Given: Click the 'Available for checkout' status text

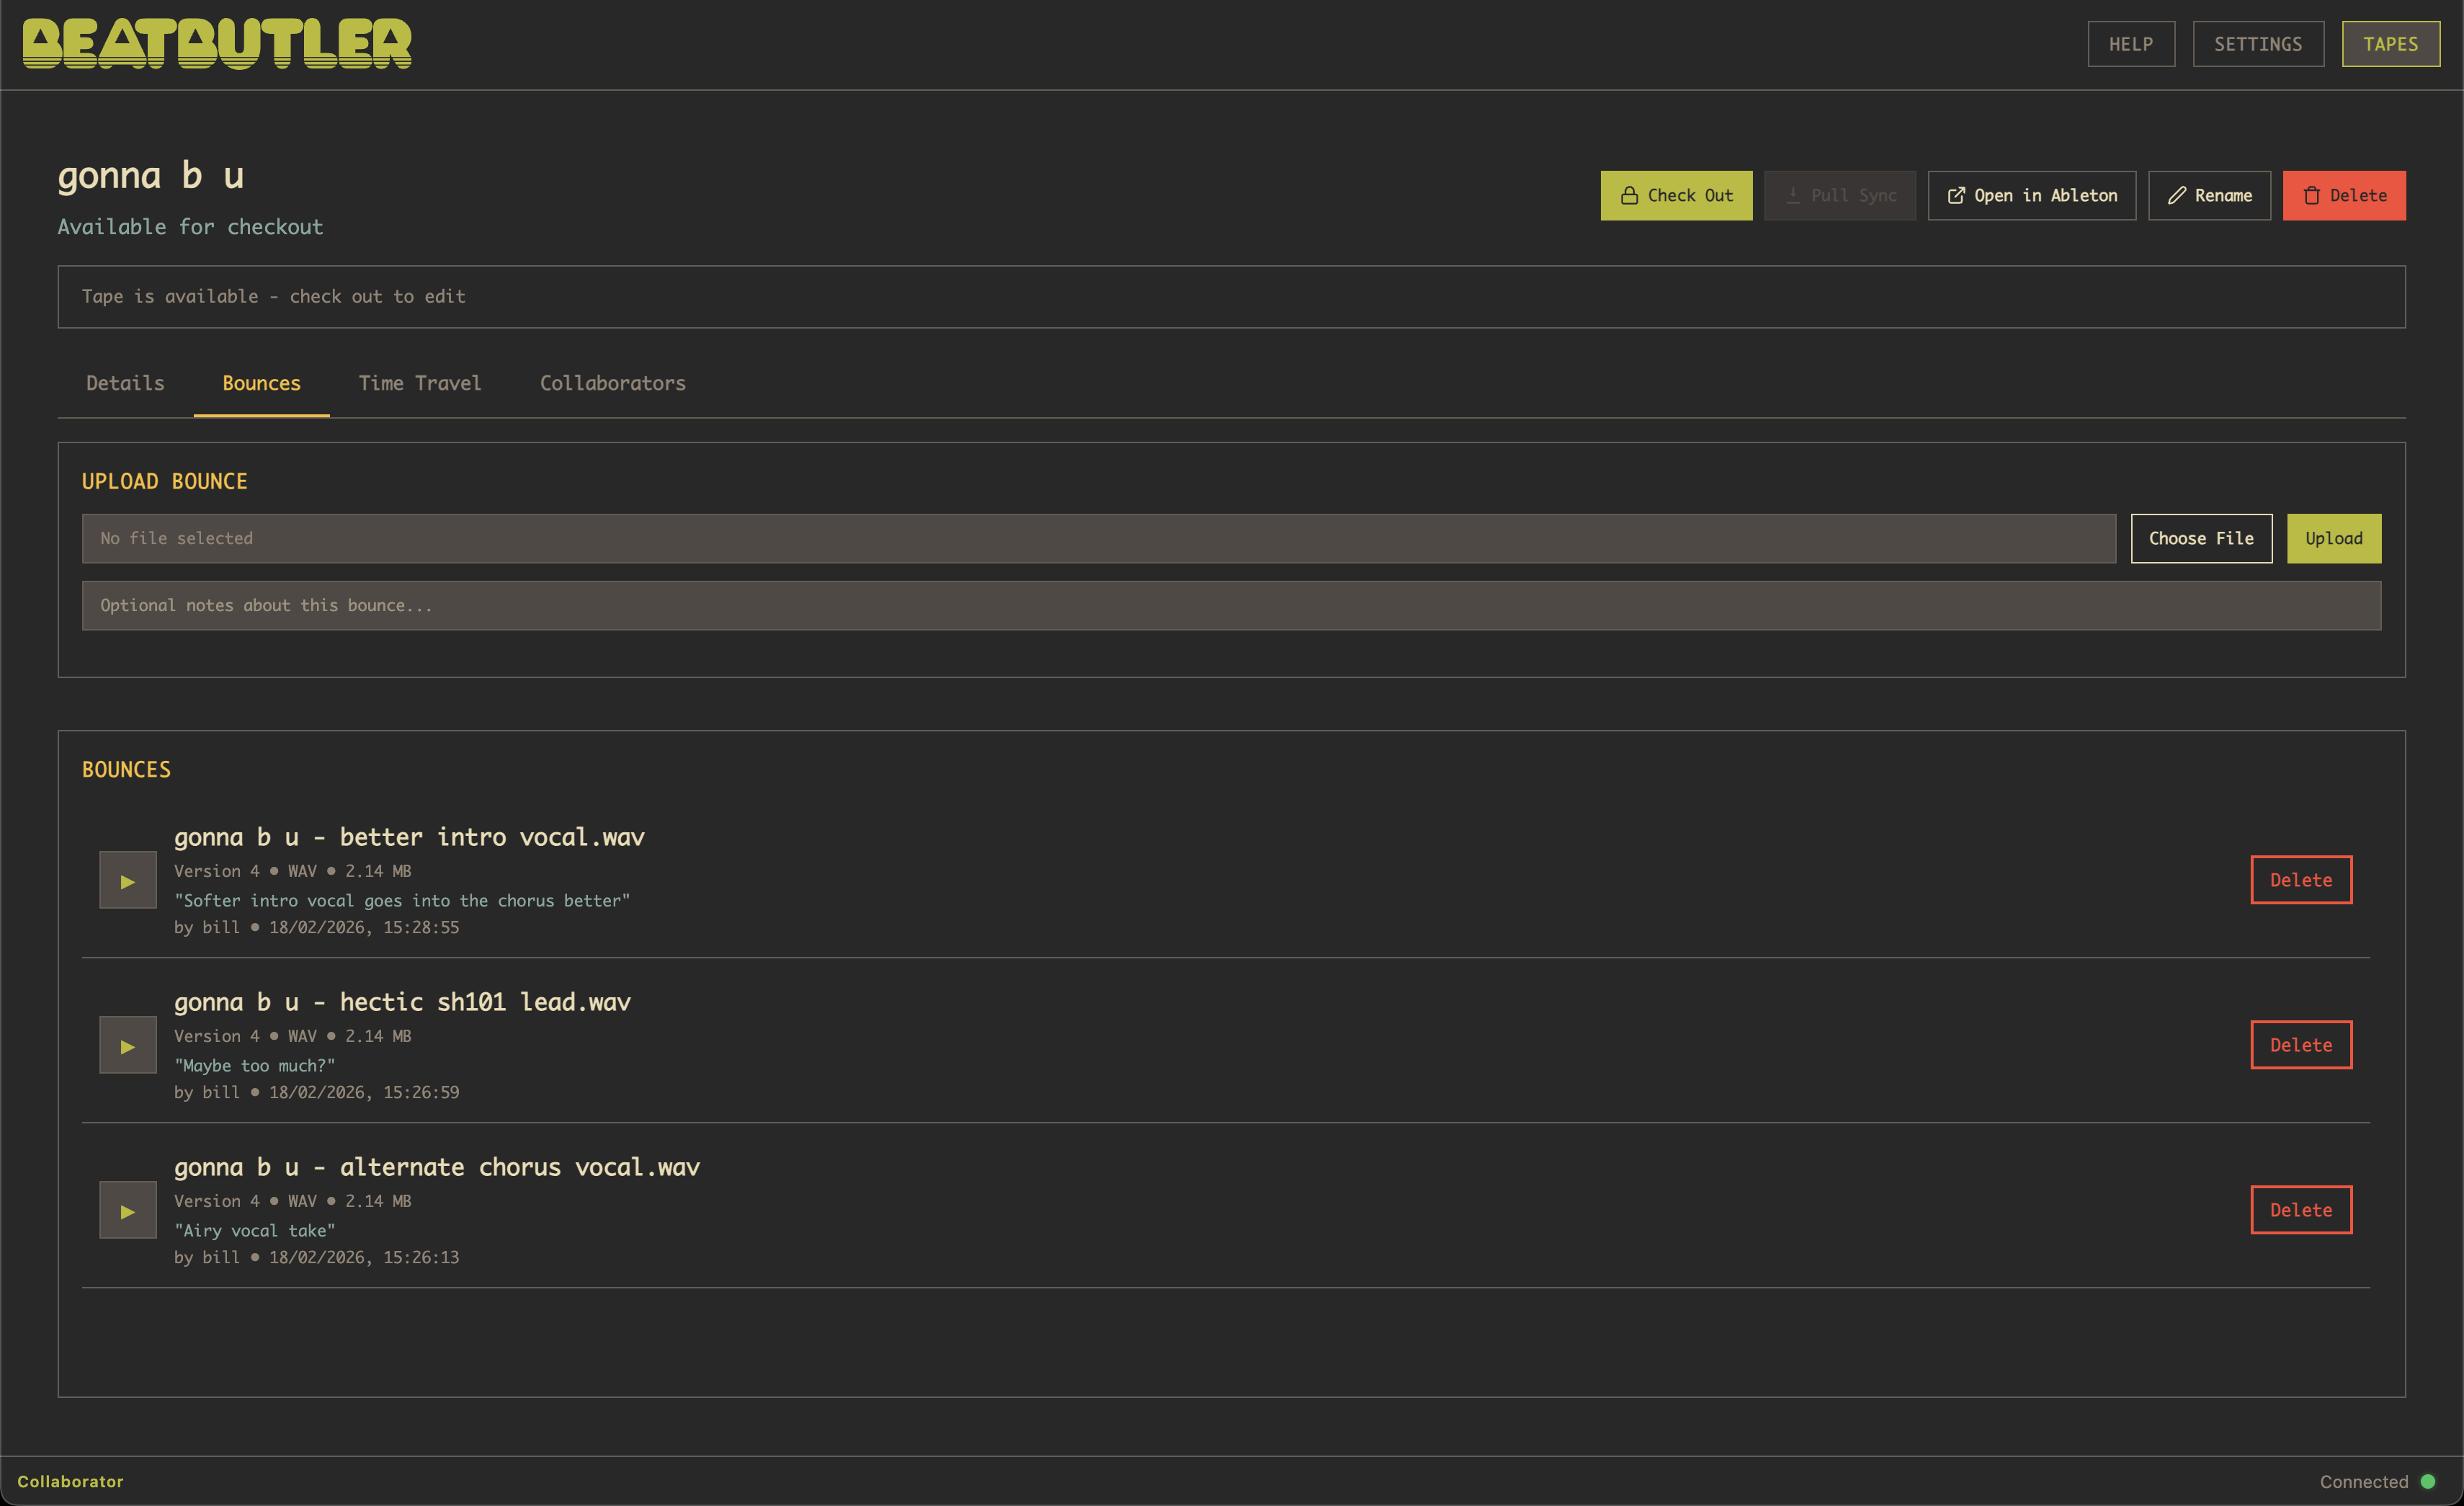Looking at the screenshot, I should [190, 227].
